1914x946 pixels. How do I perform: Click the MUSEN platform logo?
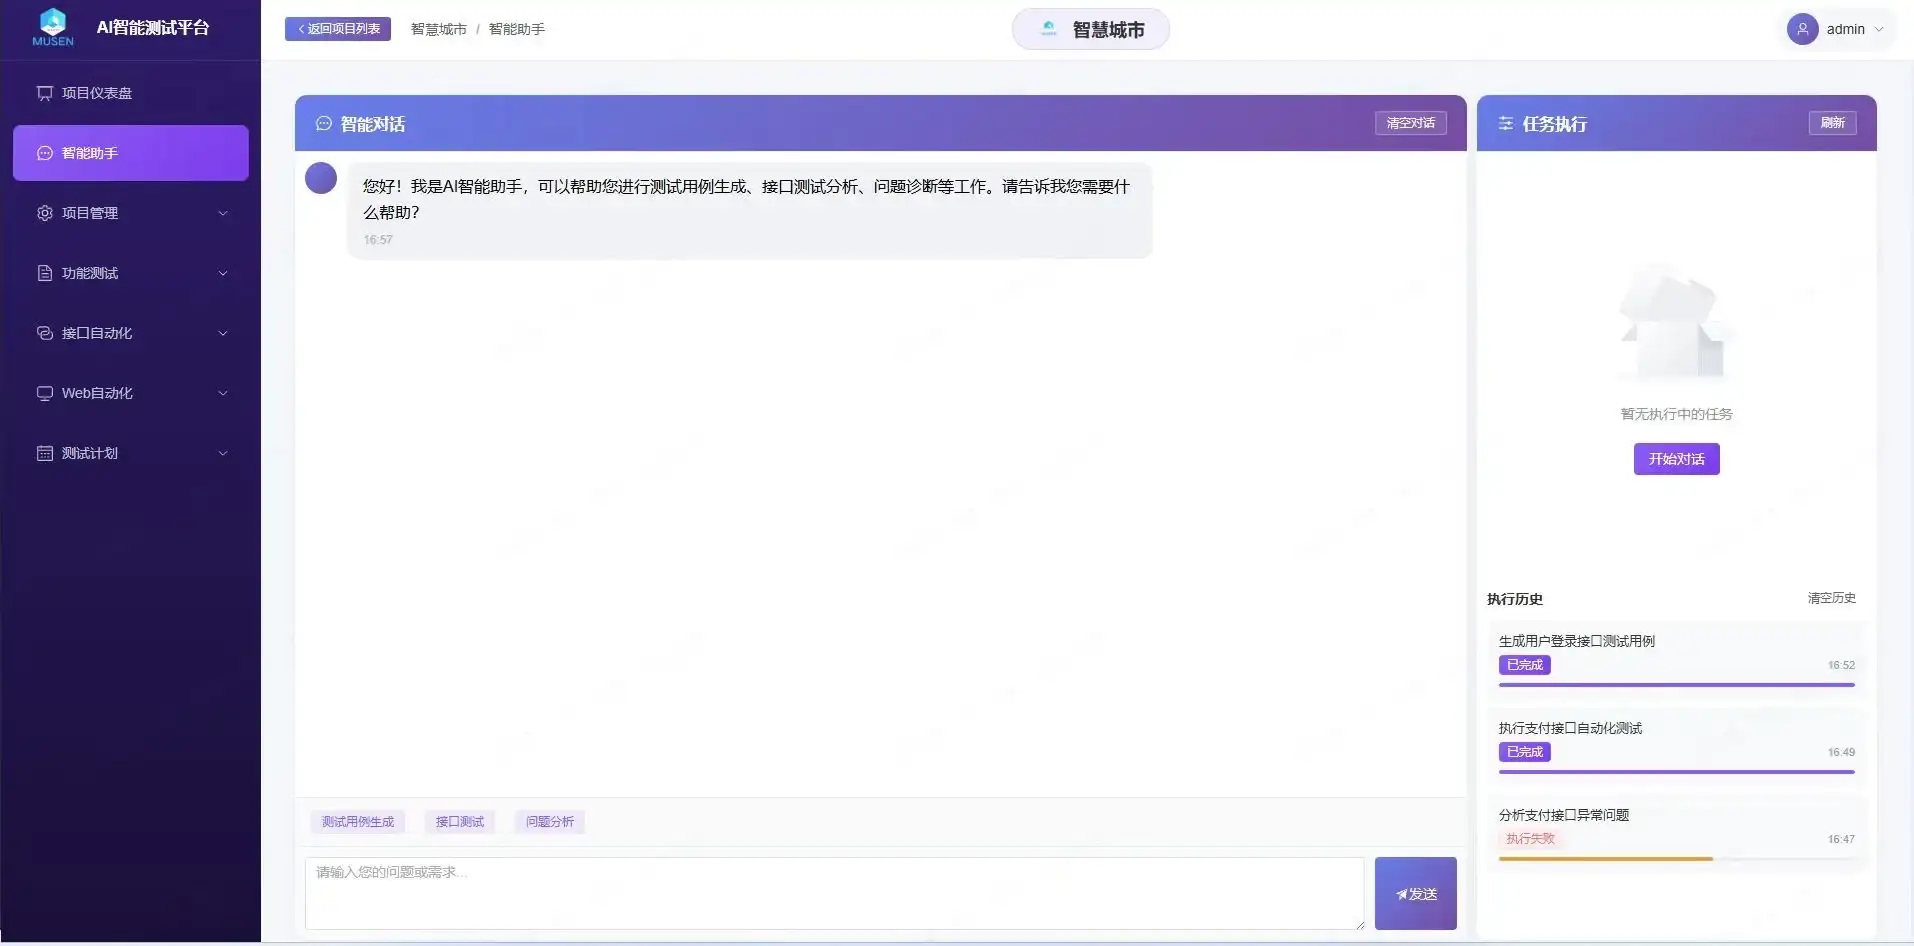pos(52,27)
